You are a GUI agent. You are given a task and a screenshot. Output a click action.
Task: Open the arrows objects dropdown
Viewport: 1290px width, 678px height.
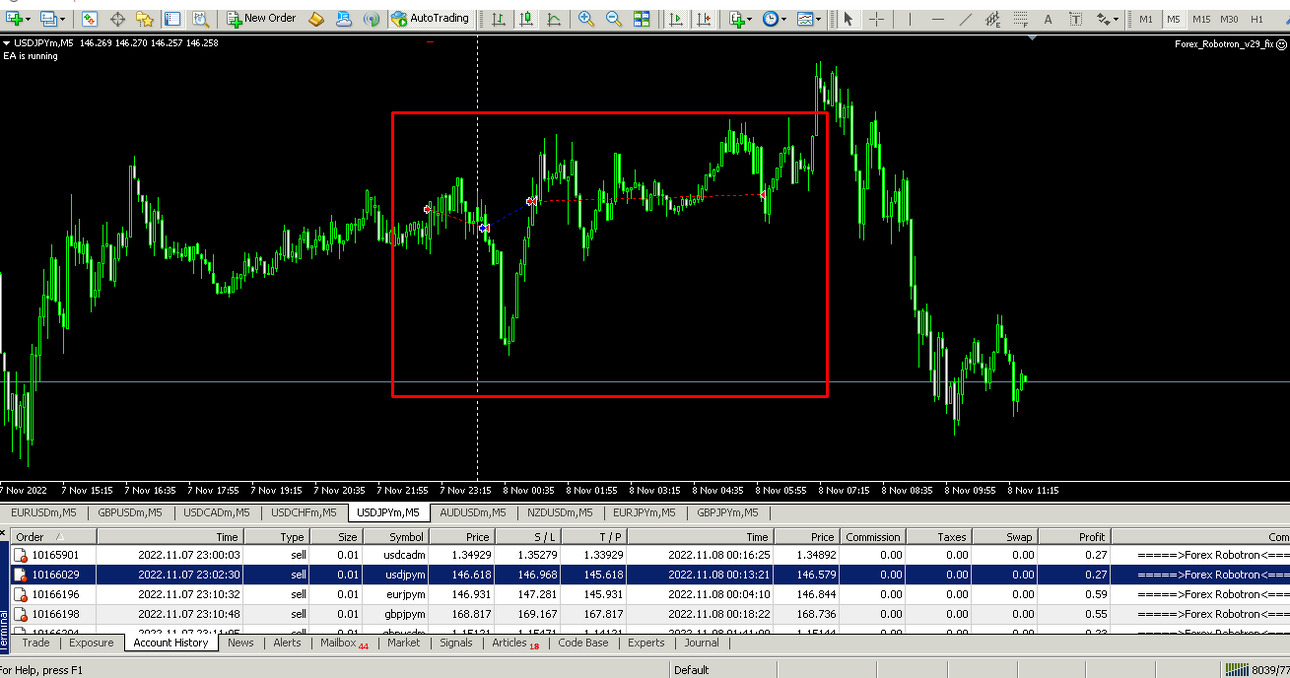(x=1107, y=19)
